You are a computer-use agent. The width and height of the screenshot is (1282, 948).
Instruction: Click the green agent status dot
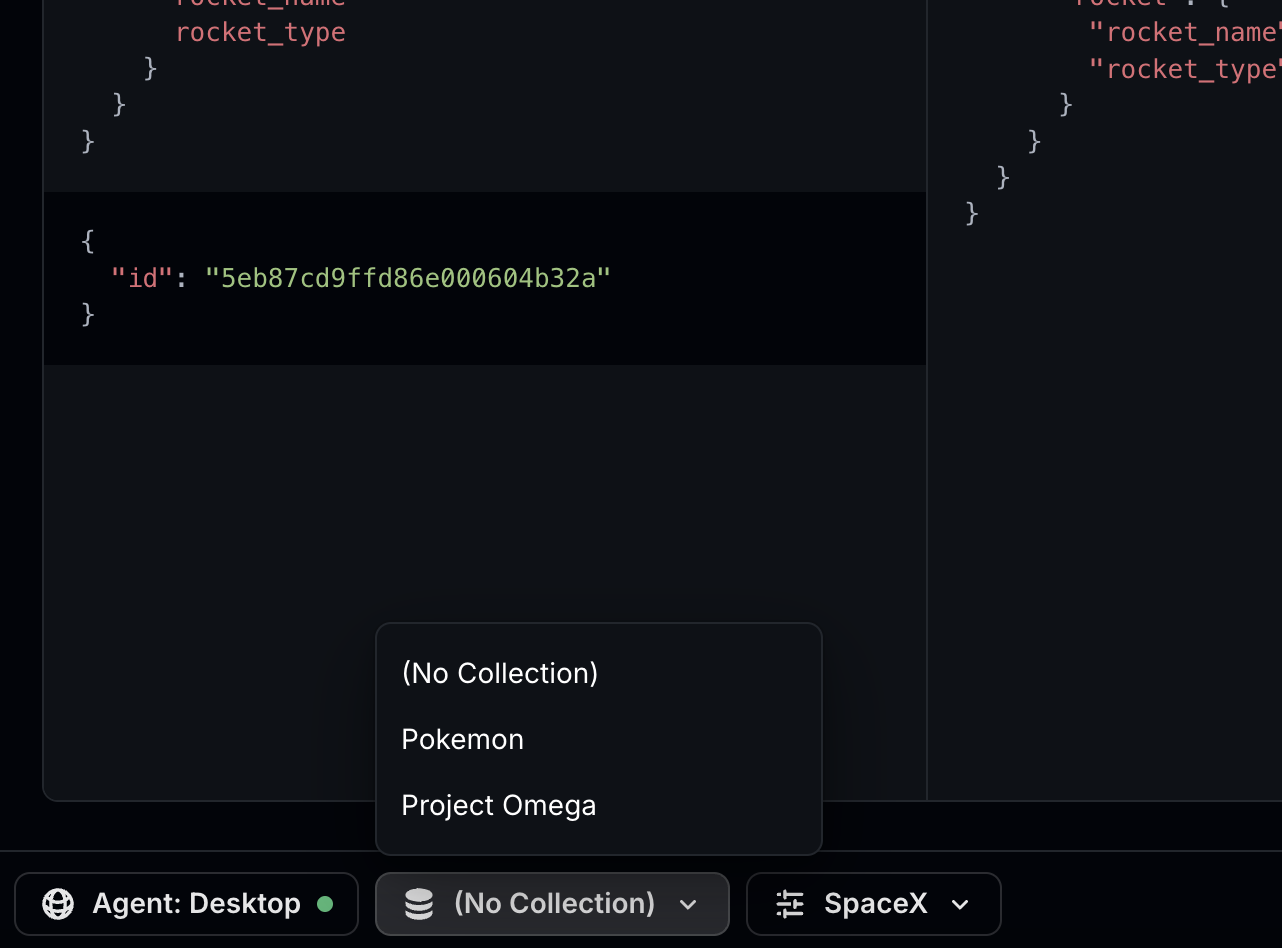(325, 904)
